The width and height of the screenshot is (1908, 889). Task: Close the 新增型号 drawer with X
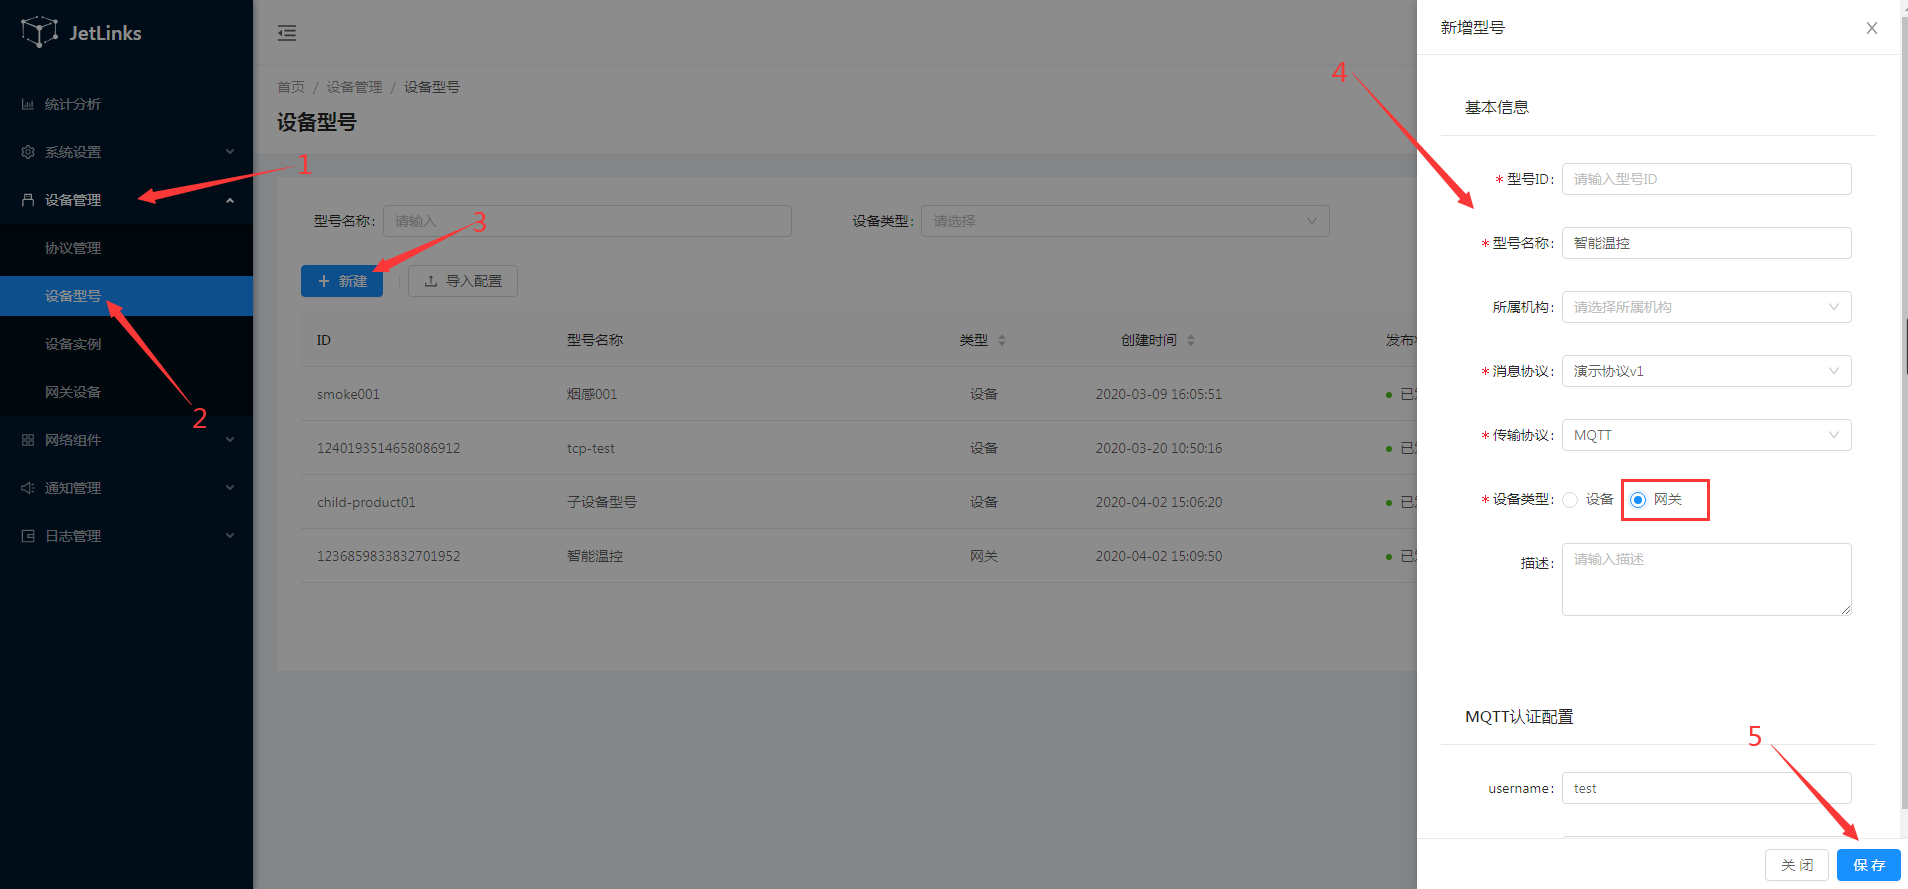pos(1871,28)
